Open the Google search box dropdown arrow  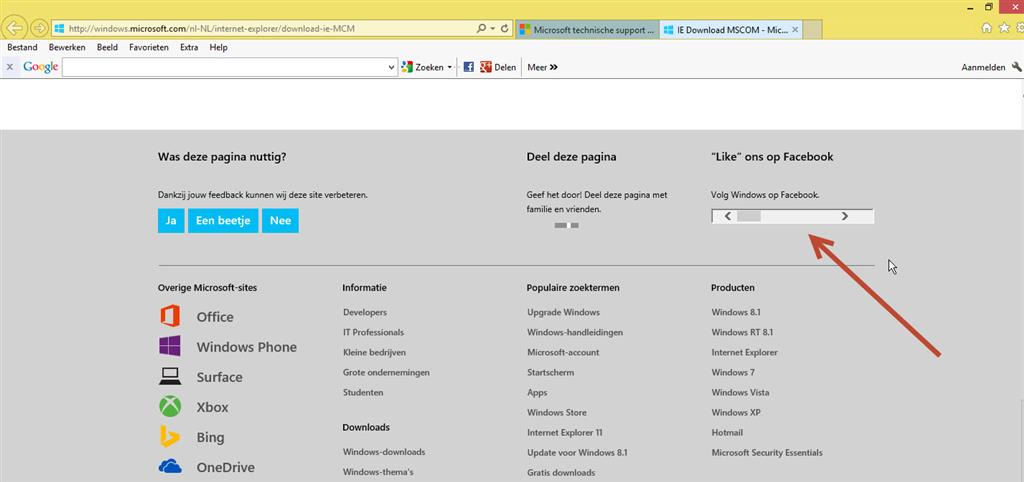(x=392, y=67)
